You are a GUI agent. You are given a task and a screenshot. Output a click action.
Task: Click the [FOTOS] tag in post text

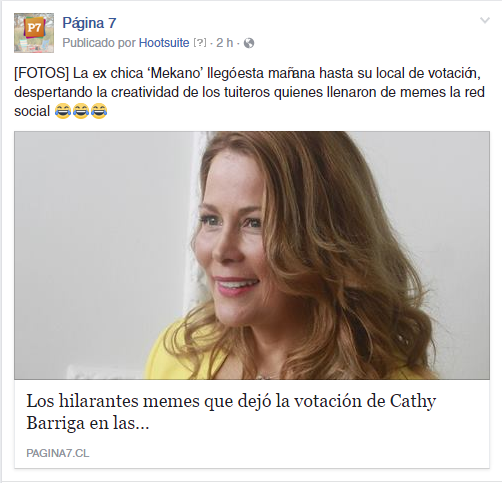pos(41,73)
